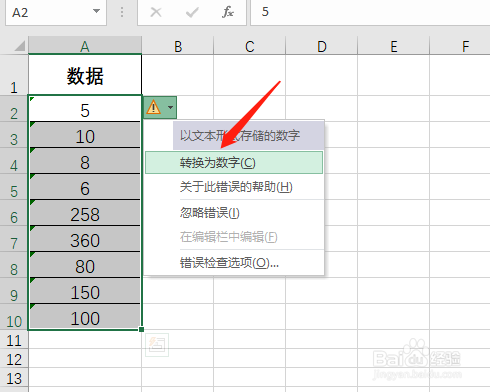Click the 以文本形式存储的数字 menu header
This screenshot has height=392, width=490.
[248, 135]
